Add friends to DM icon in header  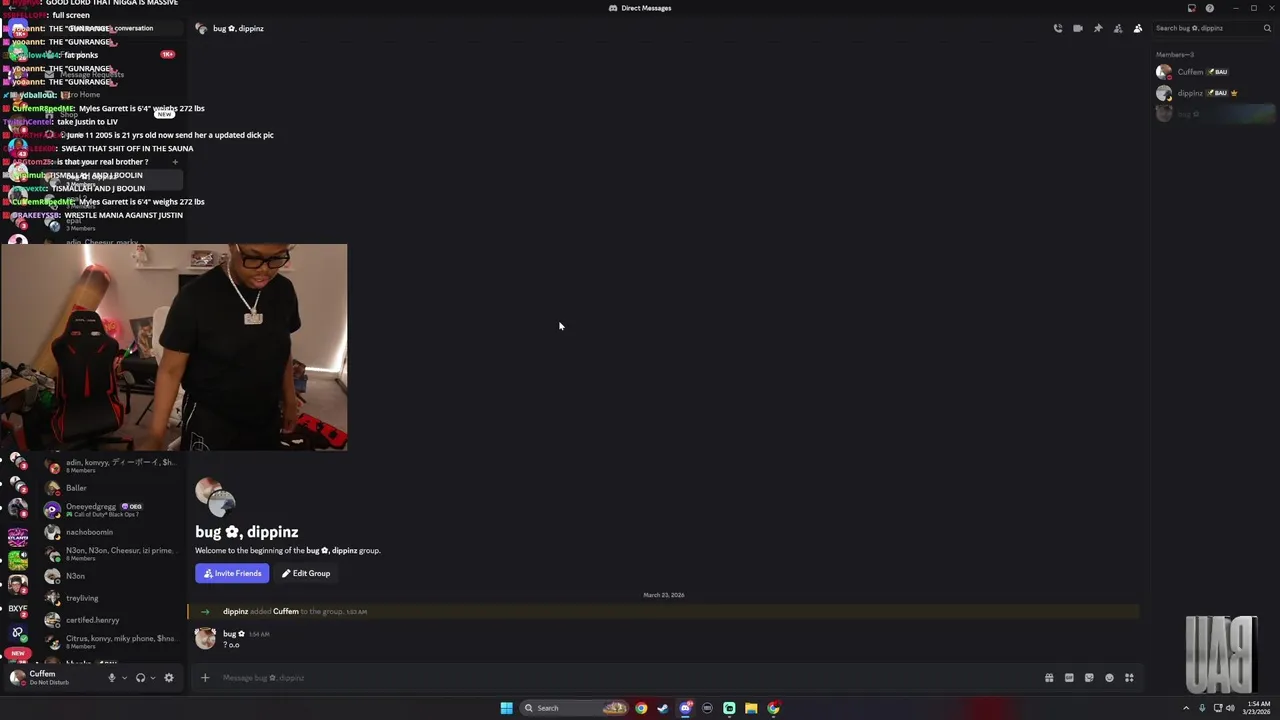(1118, 28)
